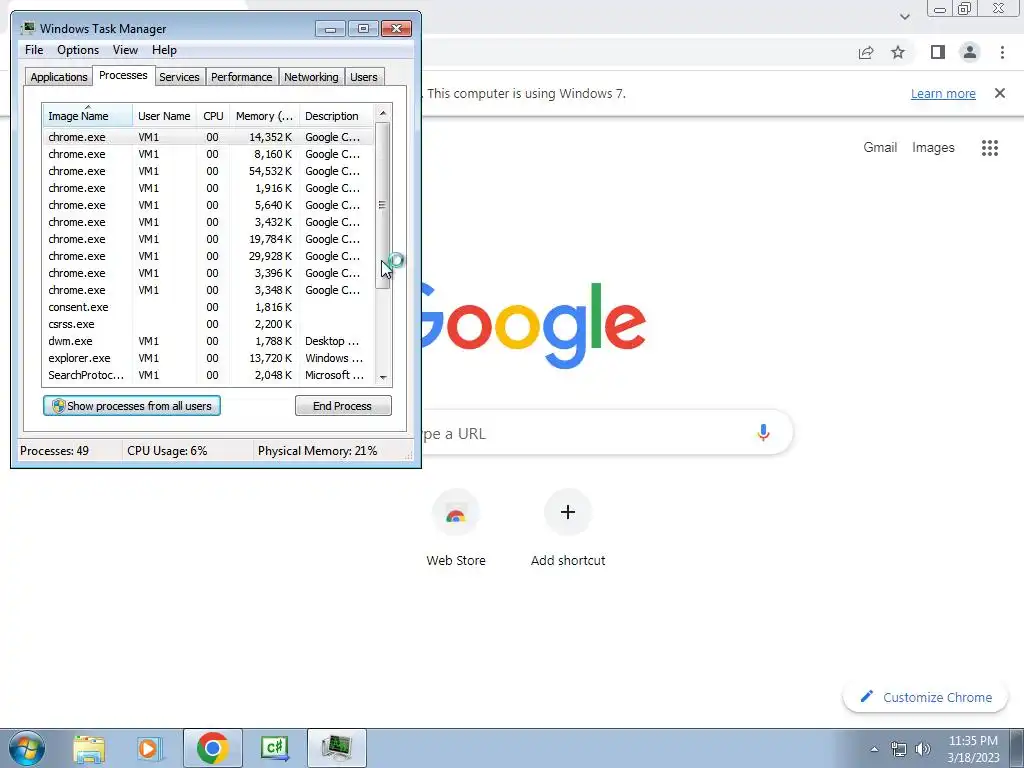Open the C# application taskbar icon
Viewport: 1024px width, 768px height.
coord(274,748)
